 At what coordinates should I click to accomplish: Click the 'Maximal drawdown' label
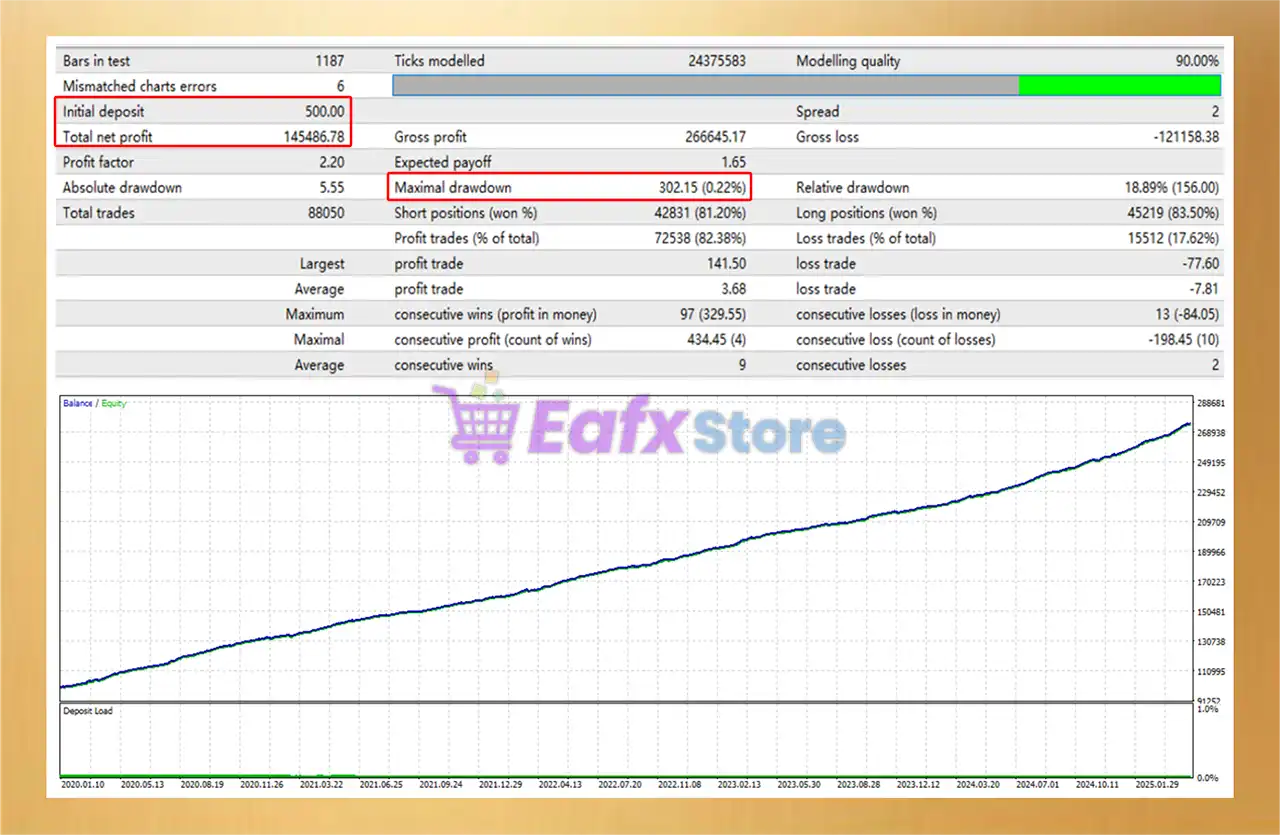453,188
